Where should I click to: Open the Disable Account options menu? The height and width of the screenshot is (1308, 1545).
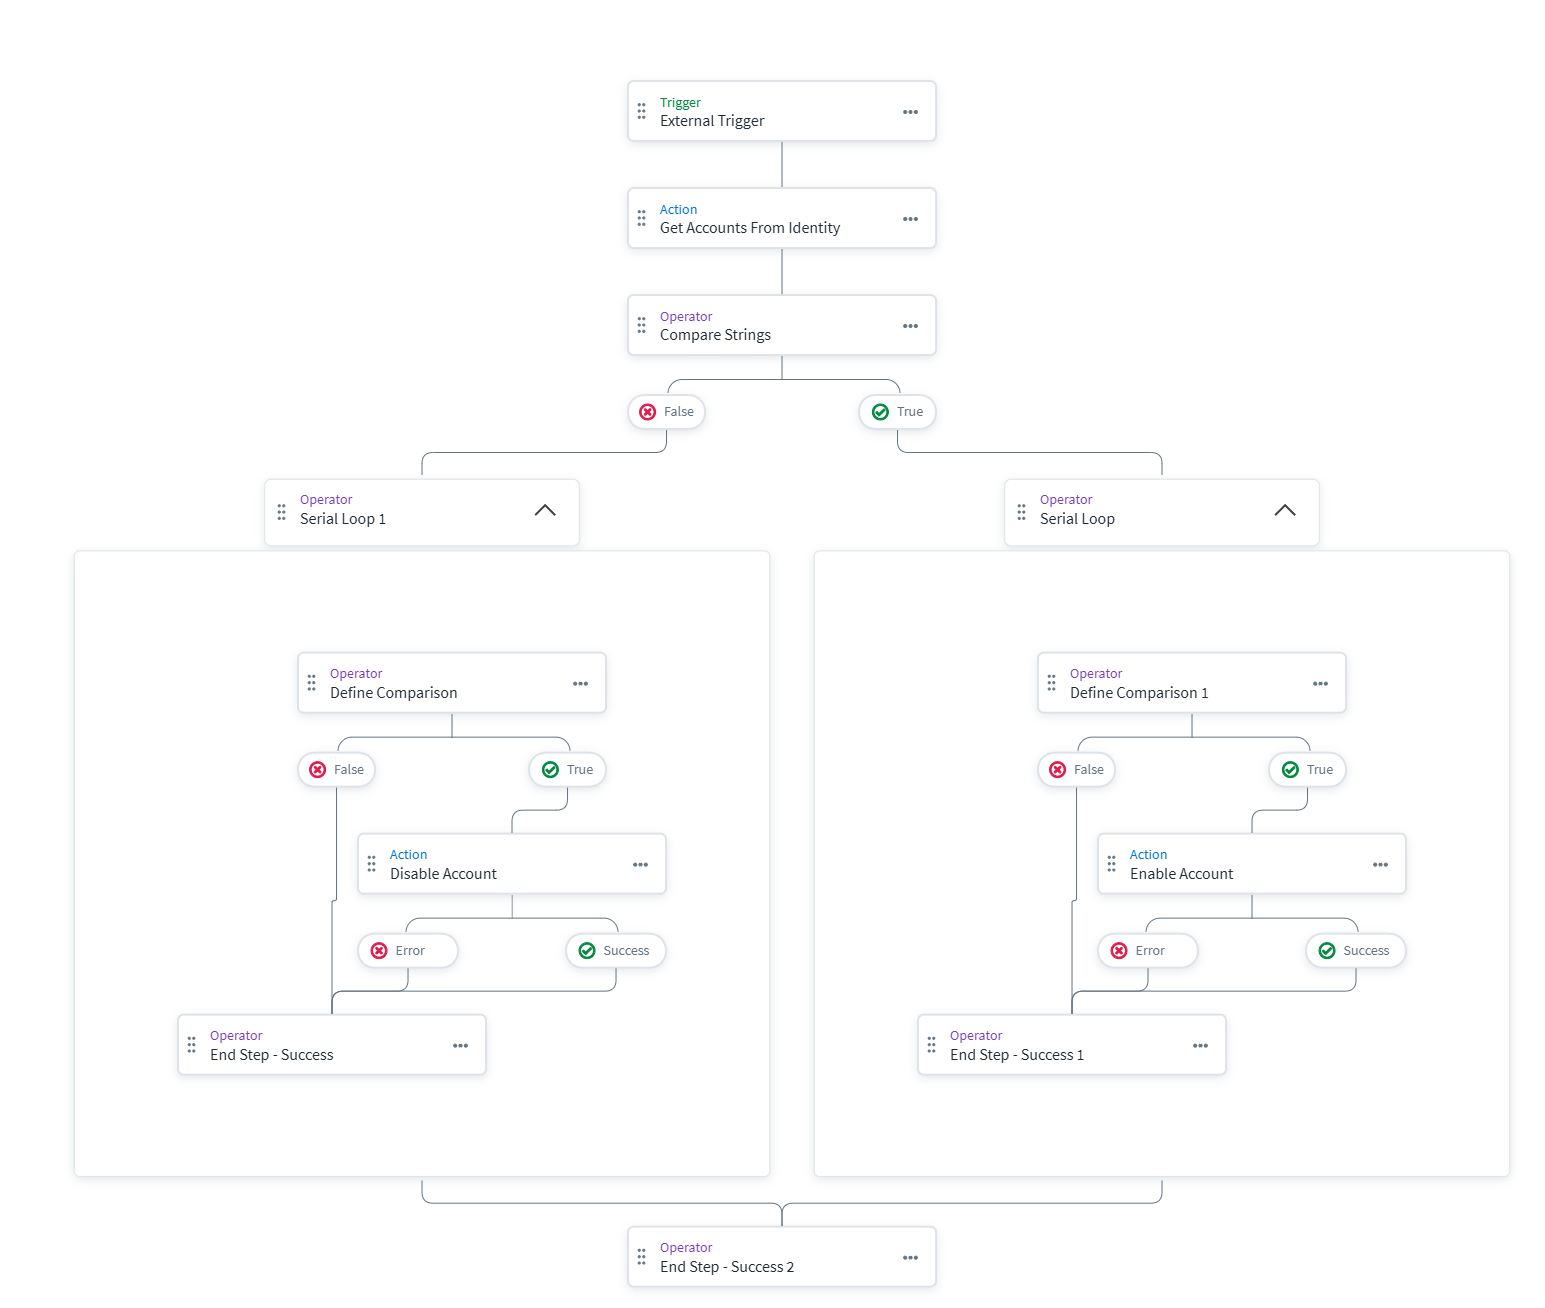(x=640, y=865)
